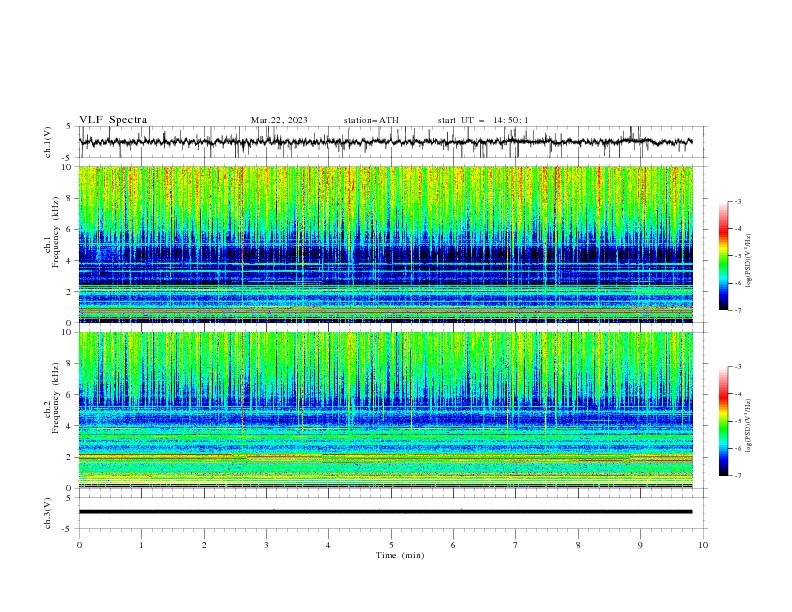Image resolution: width=792 pixels, height=612 pixels.
Task: Click ch.2 colorbar log(PSD) label
Action: [749, 425]
